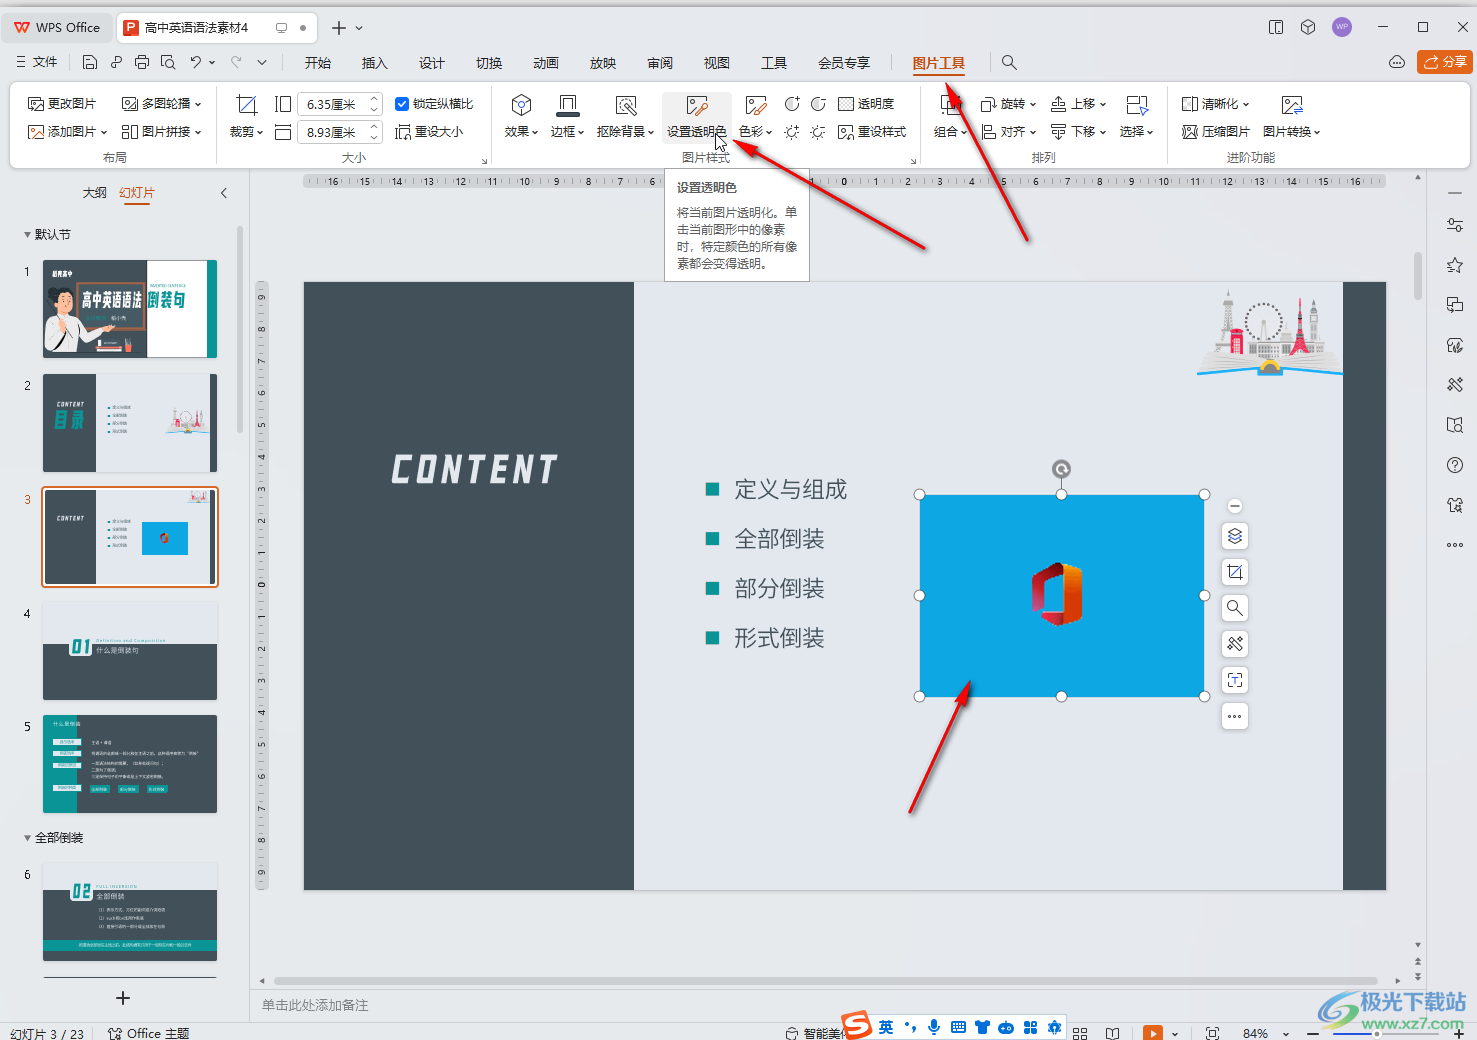This screenshot has height=1040, width=1477.
Task: Click the zoom slider handle in status bar
Action: point(1377,1034)
